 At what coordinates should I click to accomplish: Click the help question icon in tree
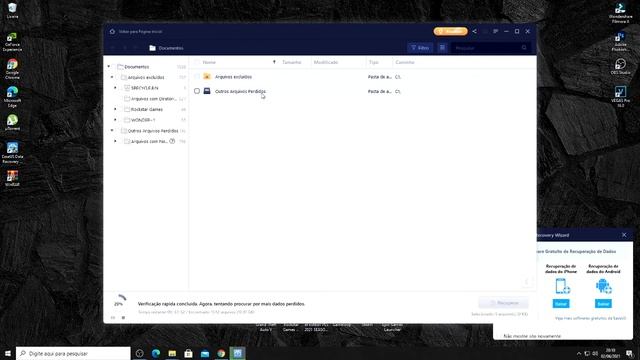click(x=172, y=141)
